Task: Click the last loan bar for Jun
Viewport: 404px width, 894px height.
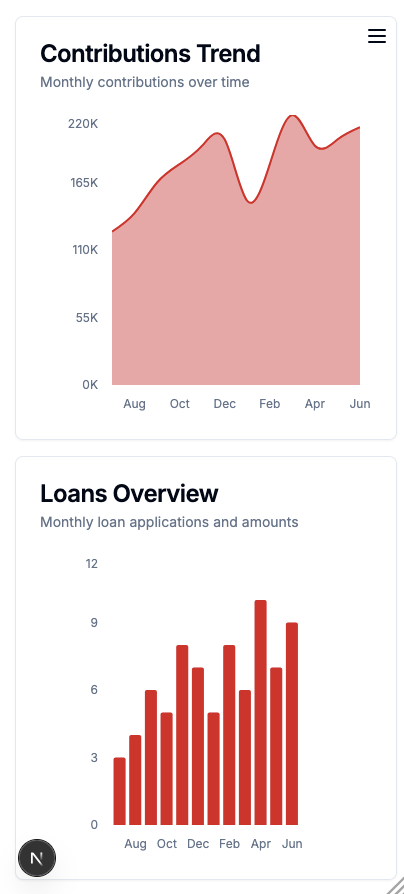Action: (x=292, y=724)
